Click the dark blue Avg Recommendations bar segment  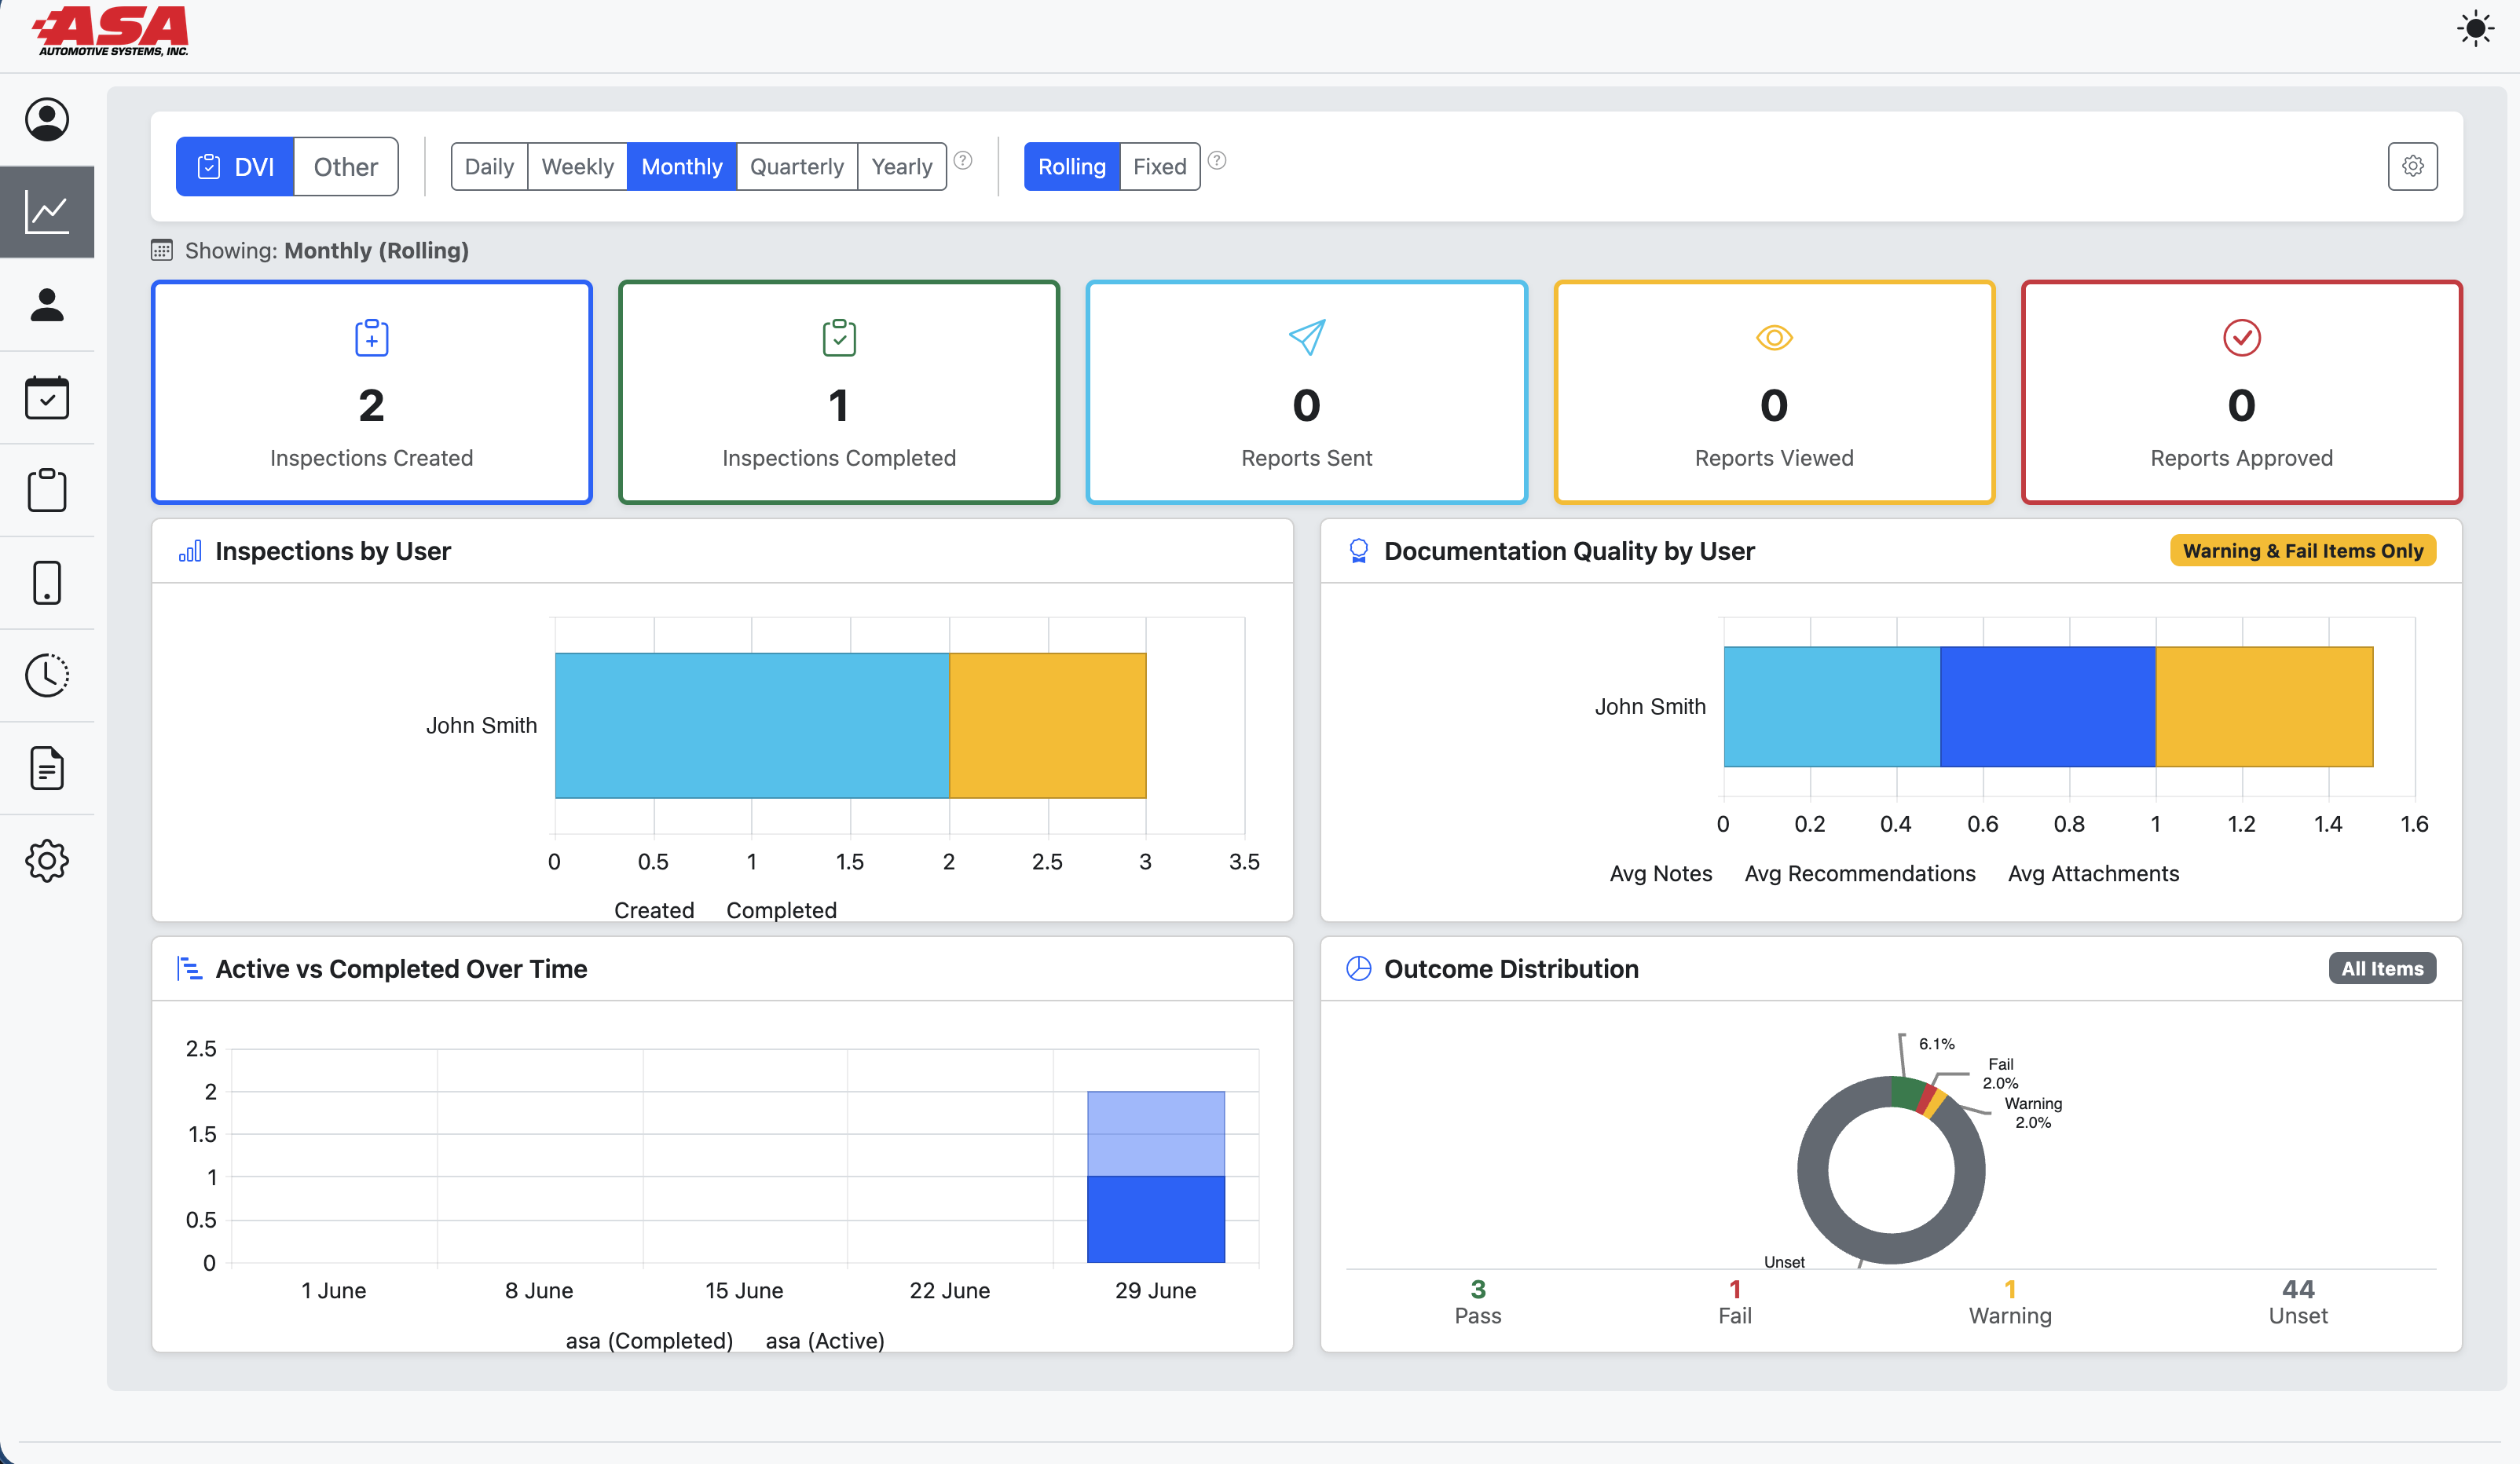(2048, 707)
